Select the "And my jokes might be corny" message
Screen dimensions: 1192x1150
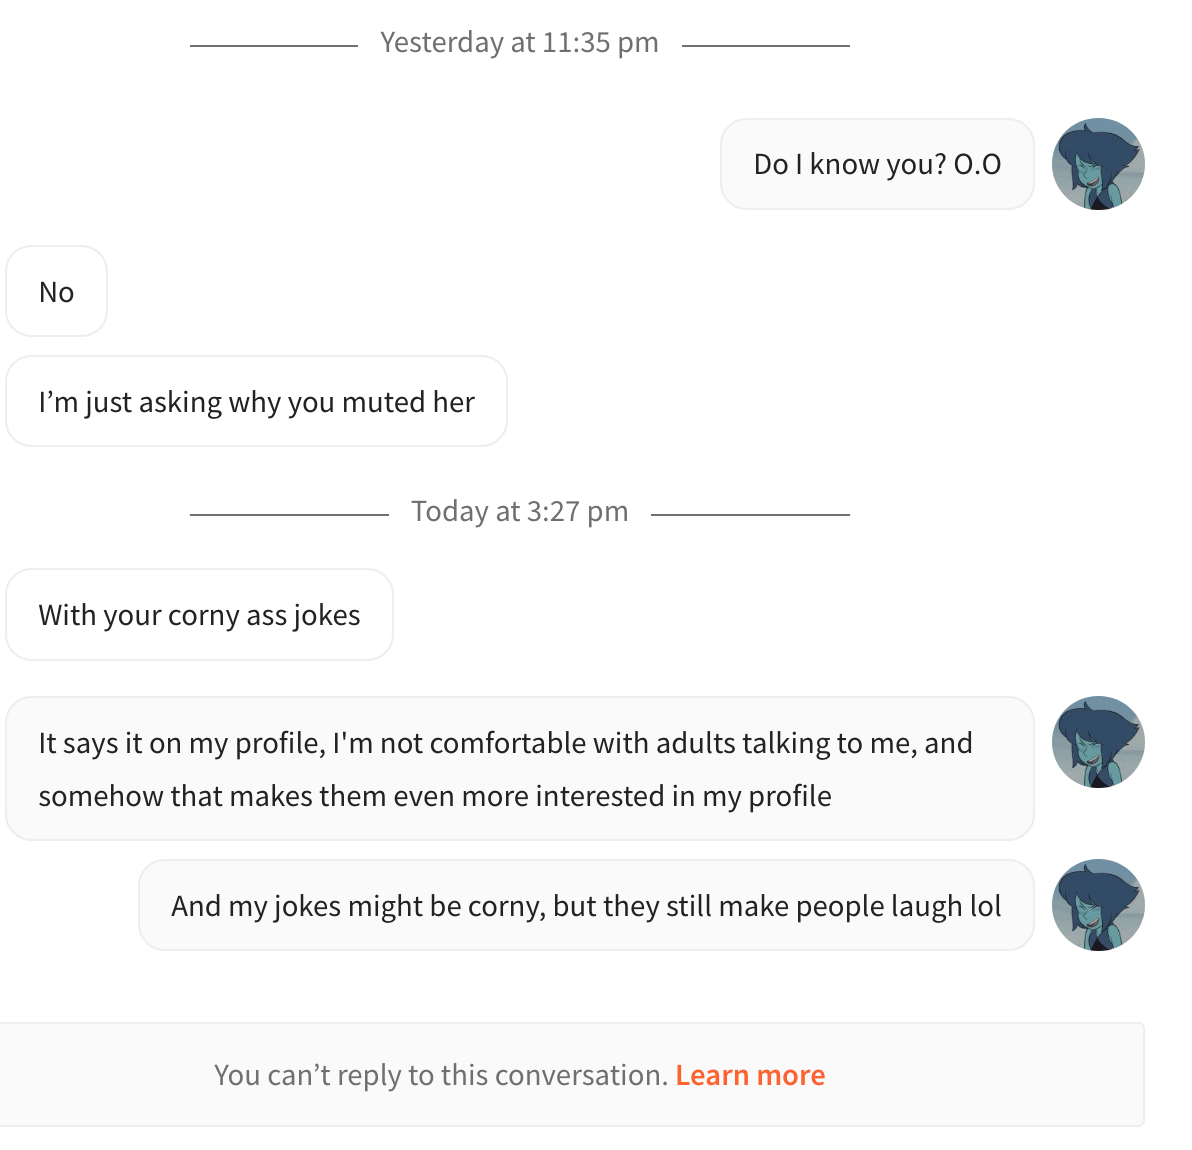coord(586,905)
